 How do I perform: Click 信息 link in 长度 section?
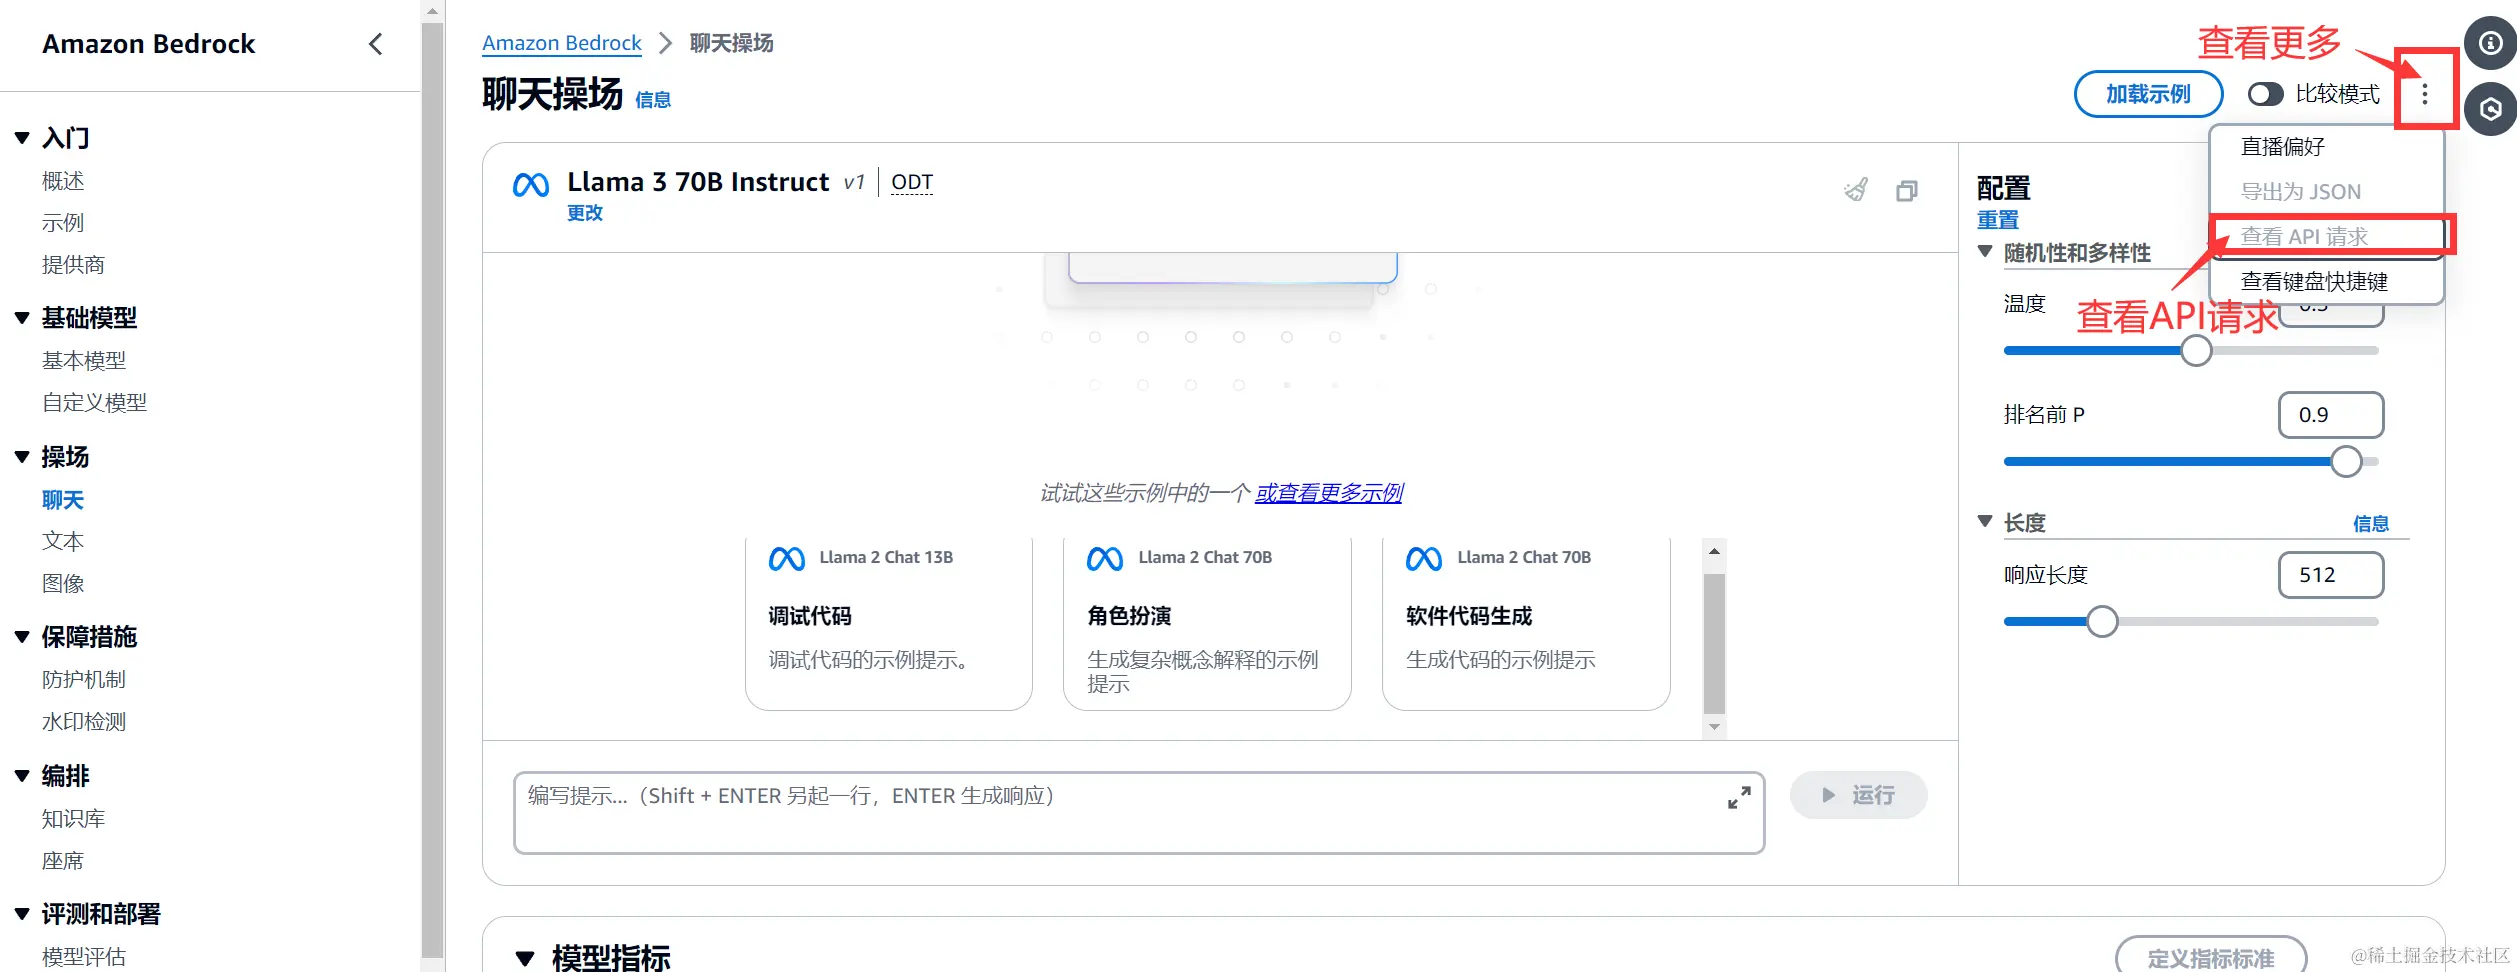[2370, 523]
